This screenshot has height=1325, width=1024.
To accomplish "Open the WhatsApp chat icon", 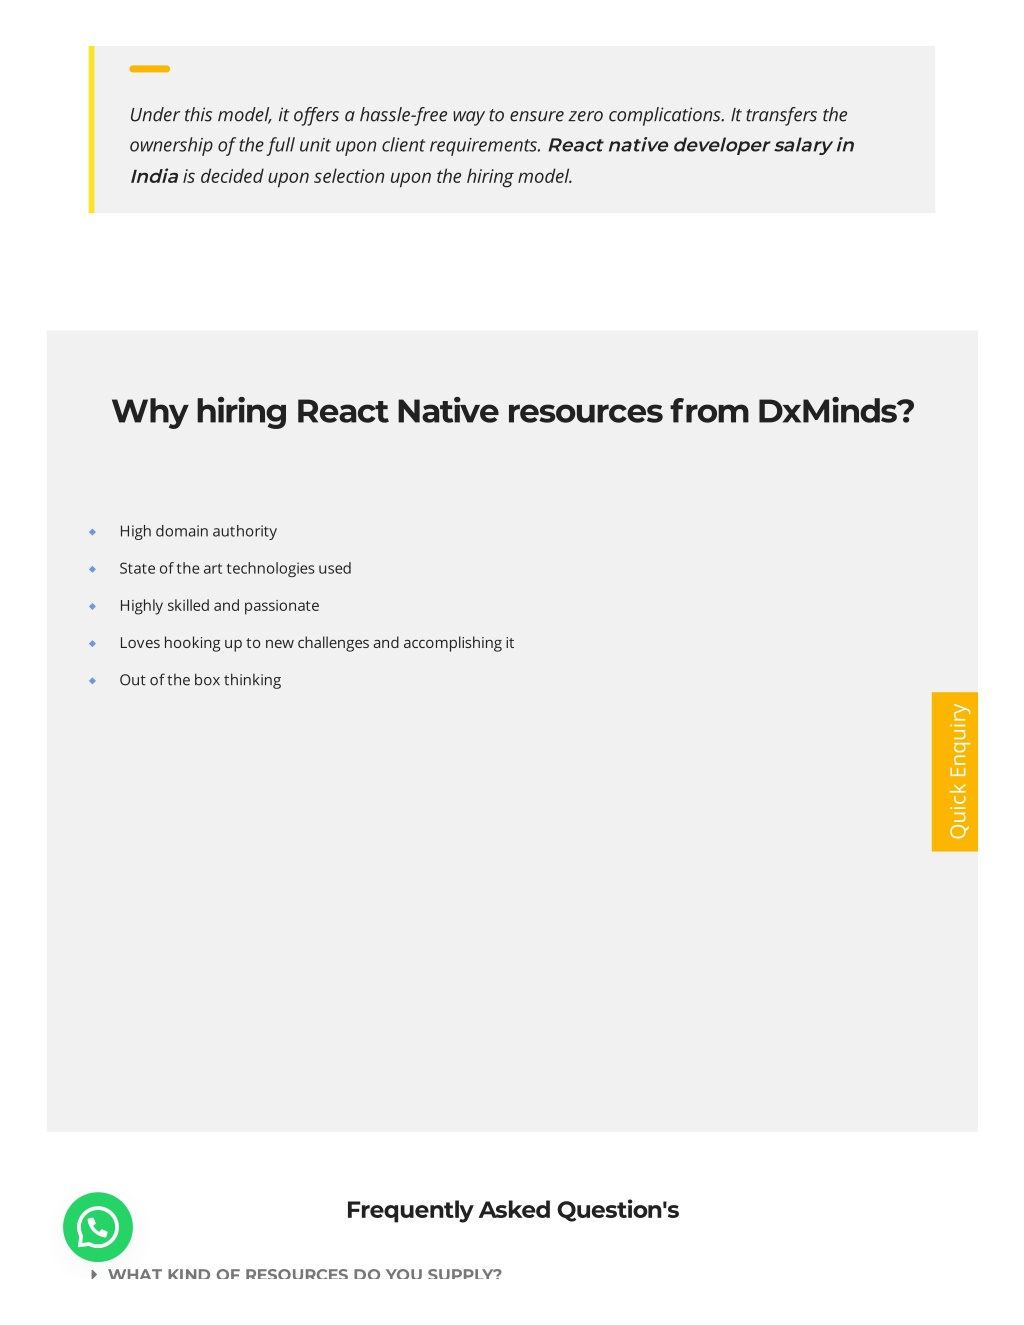I will point(98,1227).
